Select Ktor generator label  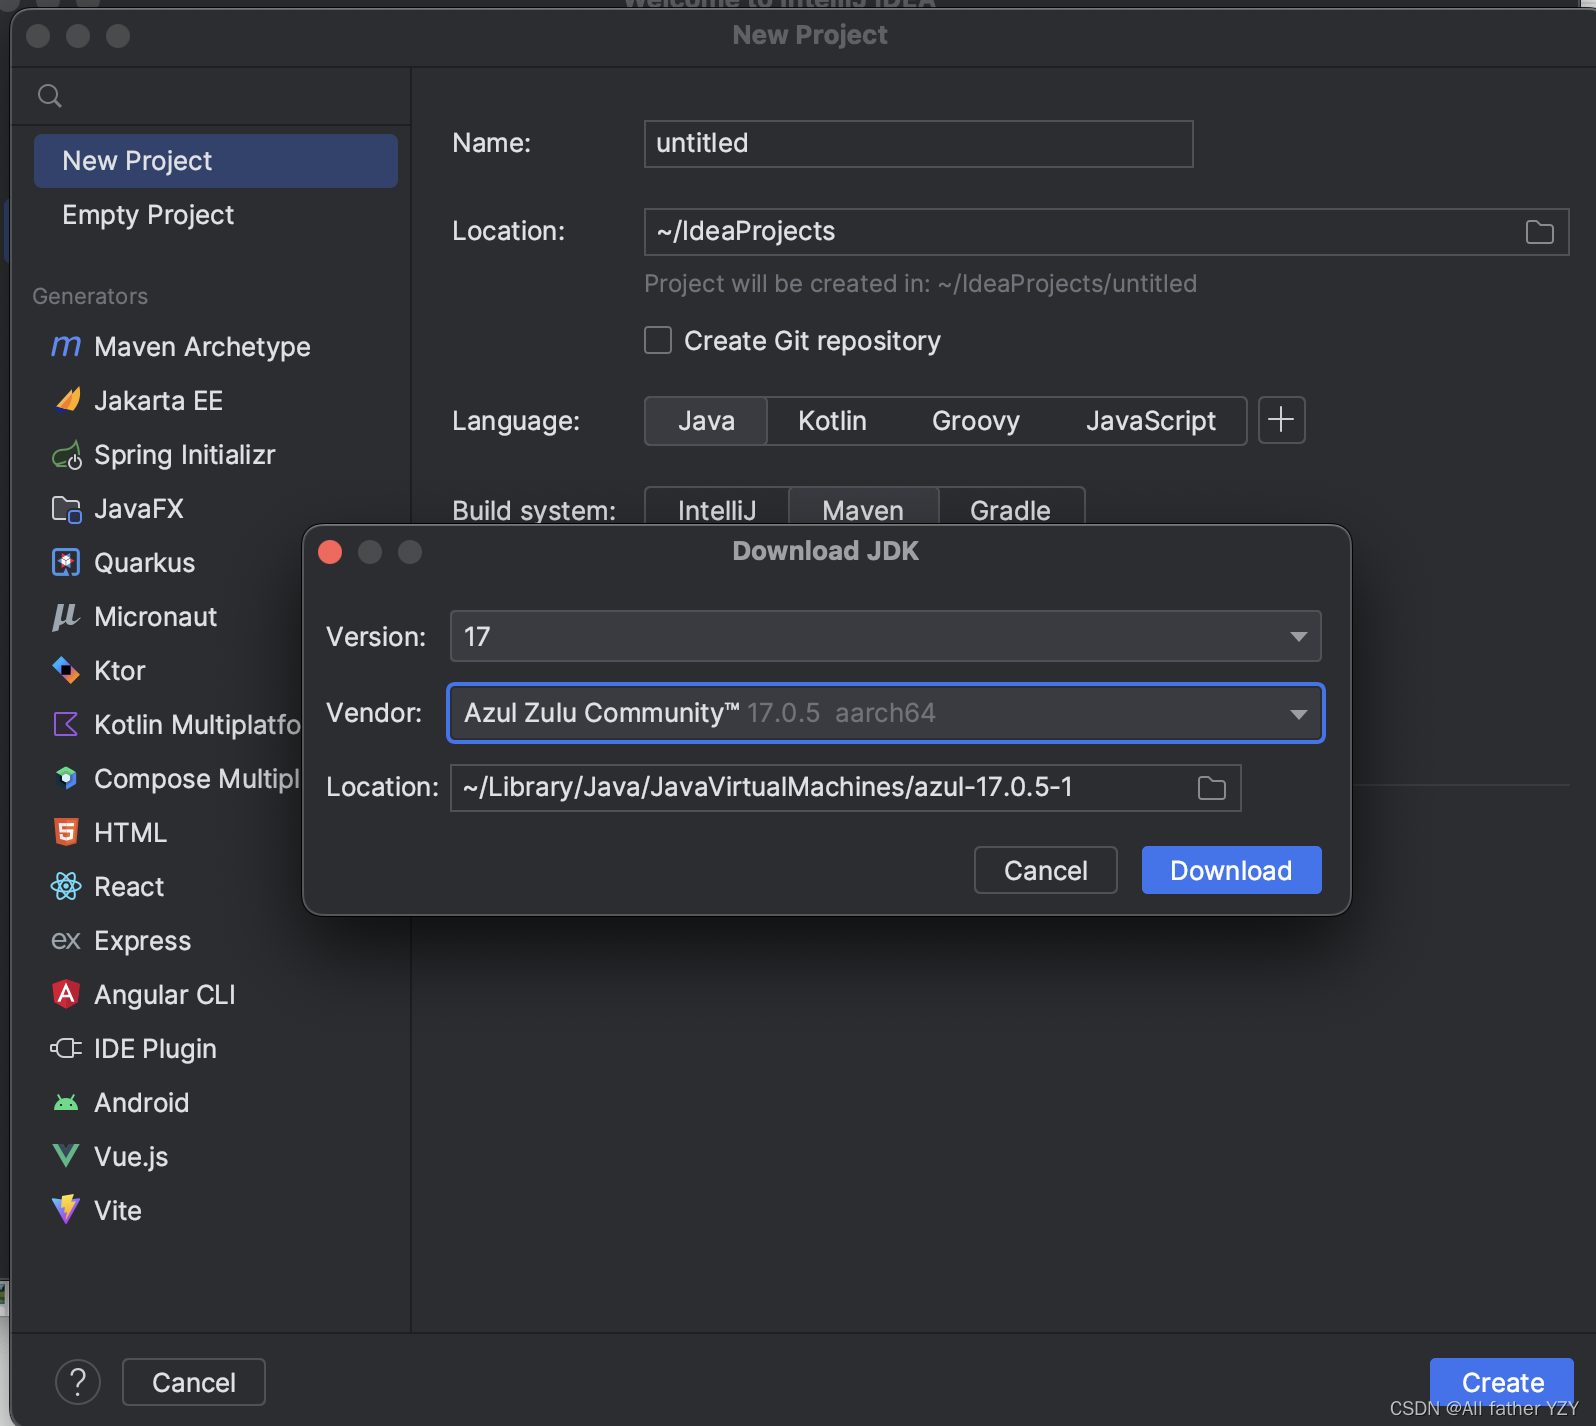(x=120, y=671)
